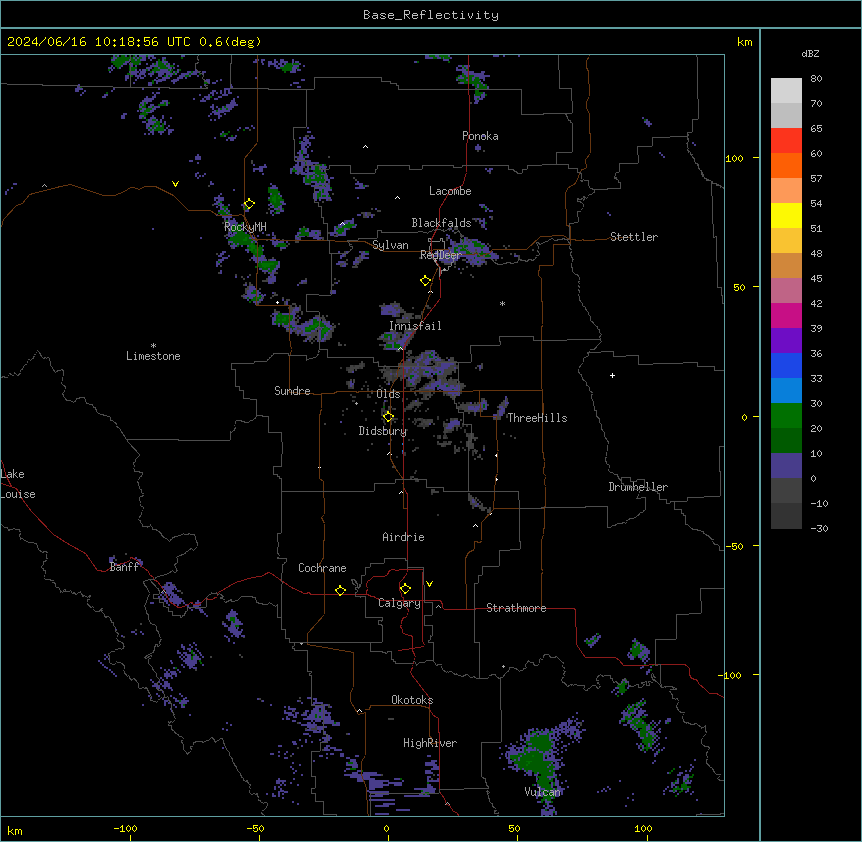
Task: Click the Vulcan town label
Action: (x=543, y=791)
